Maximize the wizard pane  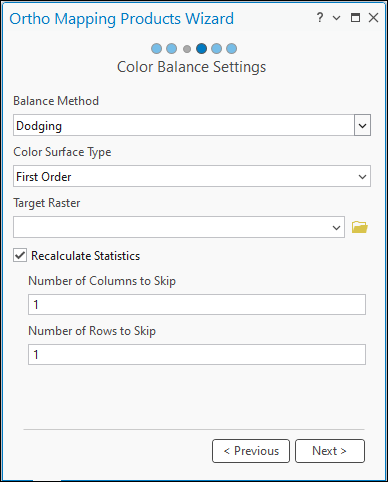355,17
